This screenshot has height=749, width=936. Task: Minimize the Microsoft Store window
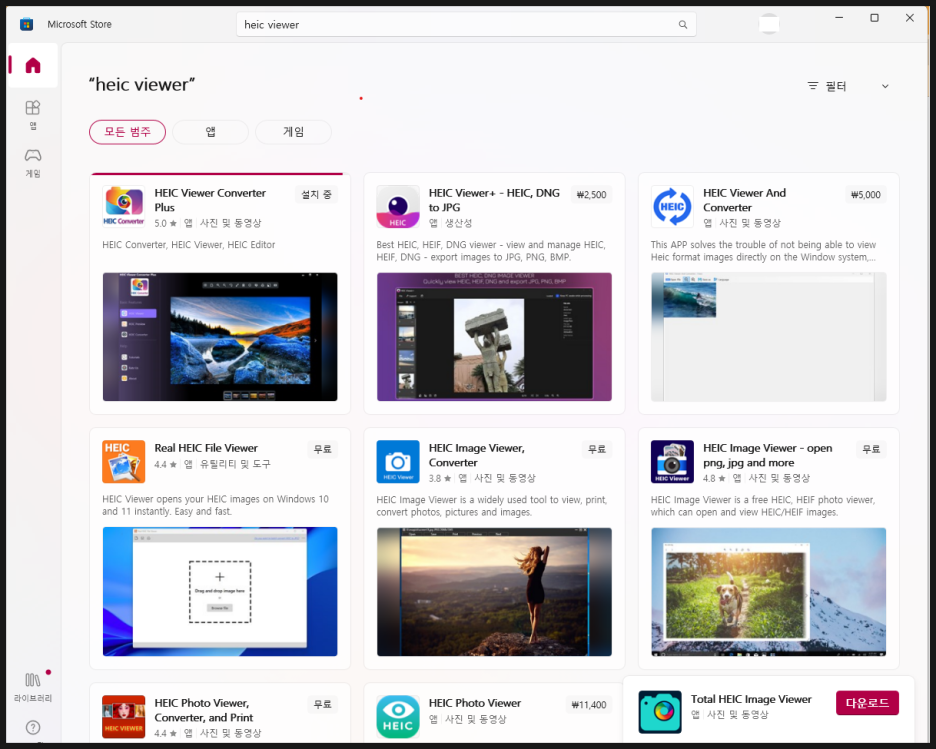coord(839,18)
